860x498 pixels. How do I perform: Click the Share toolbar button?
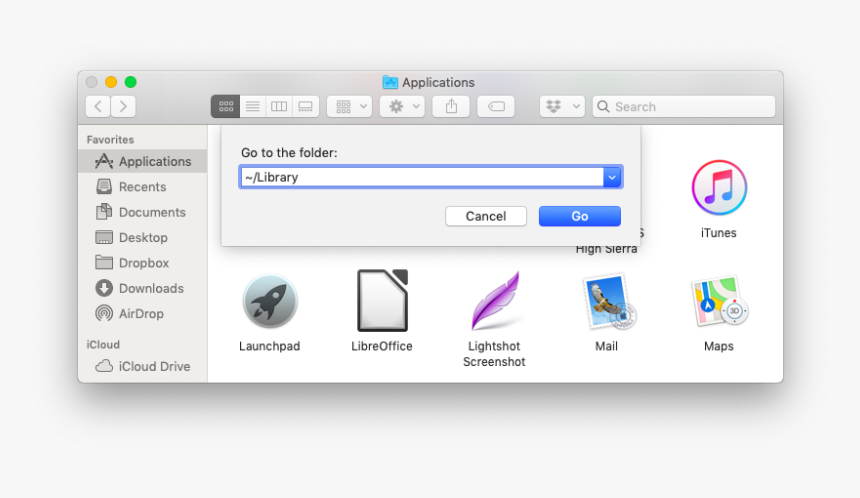click(451, 106)
